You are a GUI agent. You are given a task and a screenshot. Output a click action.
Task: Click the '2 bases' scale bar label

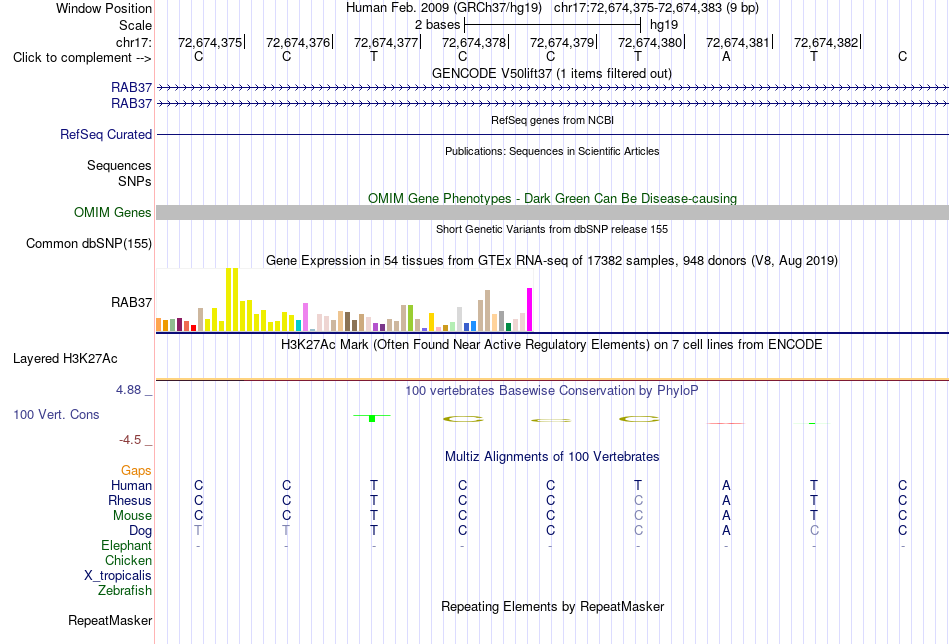tap(437, 25)
